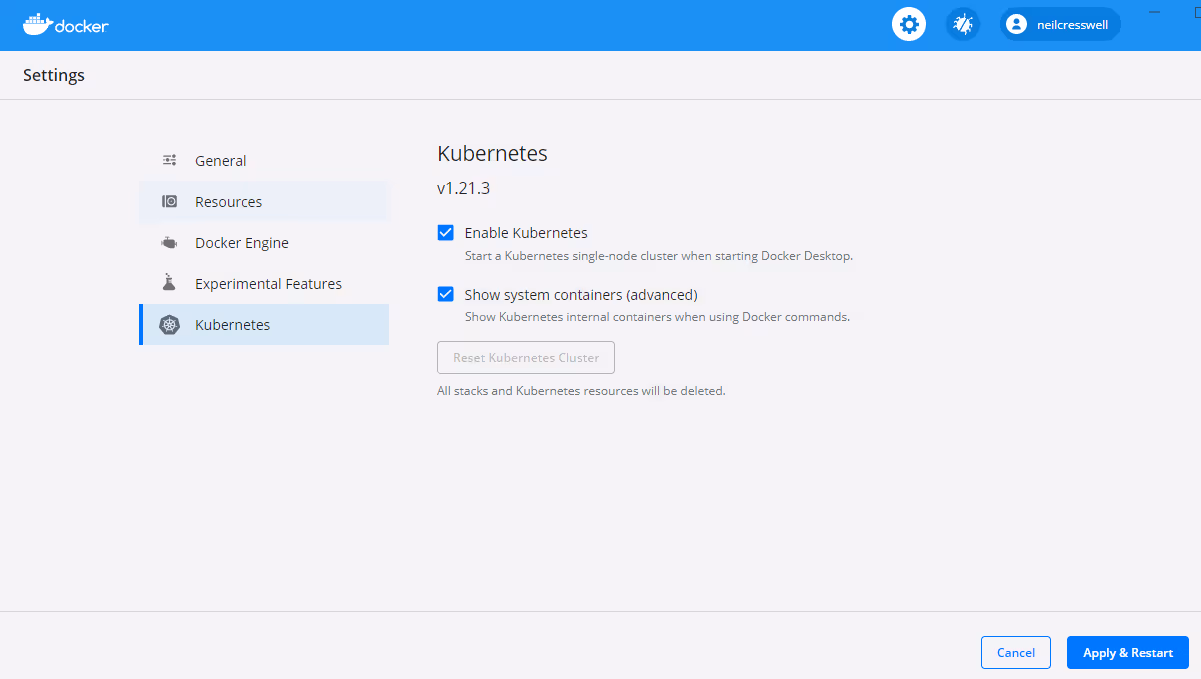Toggle the Enable Kubernetes checkbox
The width and height of the screenshot is (1201, 679).
[x=446, y=233]
